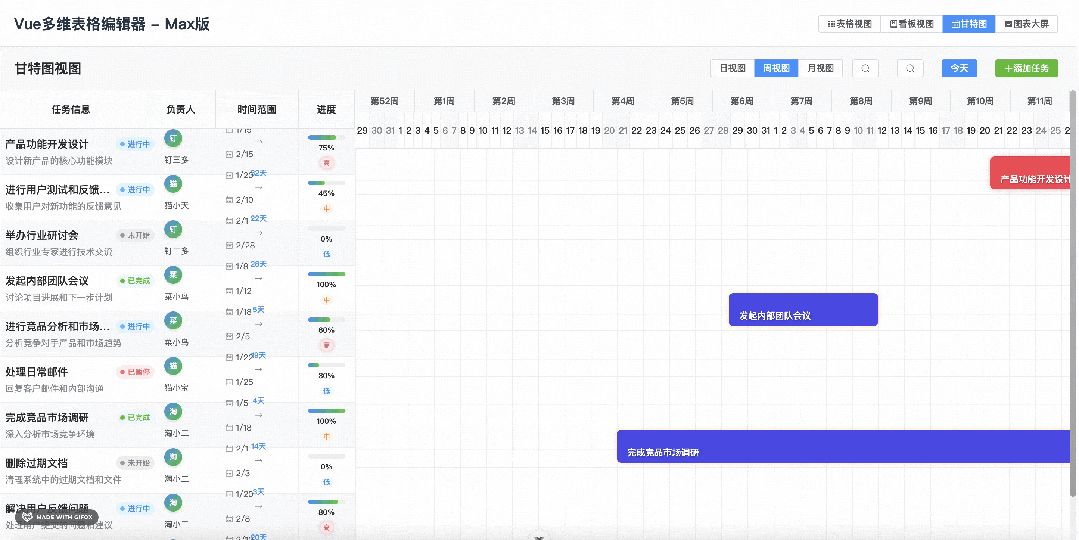Click 未开始 status badge of 删除过期文档
1079x540 pixels.
coord(135,462)
